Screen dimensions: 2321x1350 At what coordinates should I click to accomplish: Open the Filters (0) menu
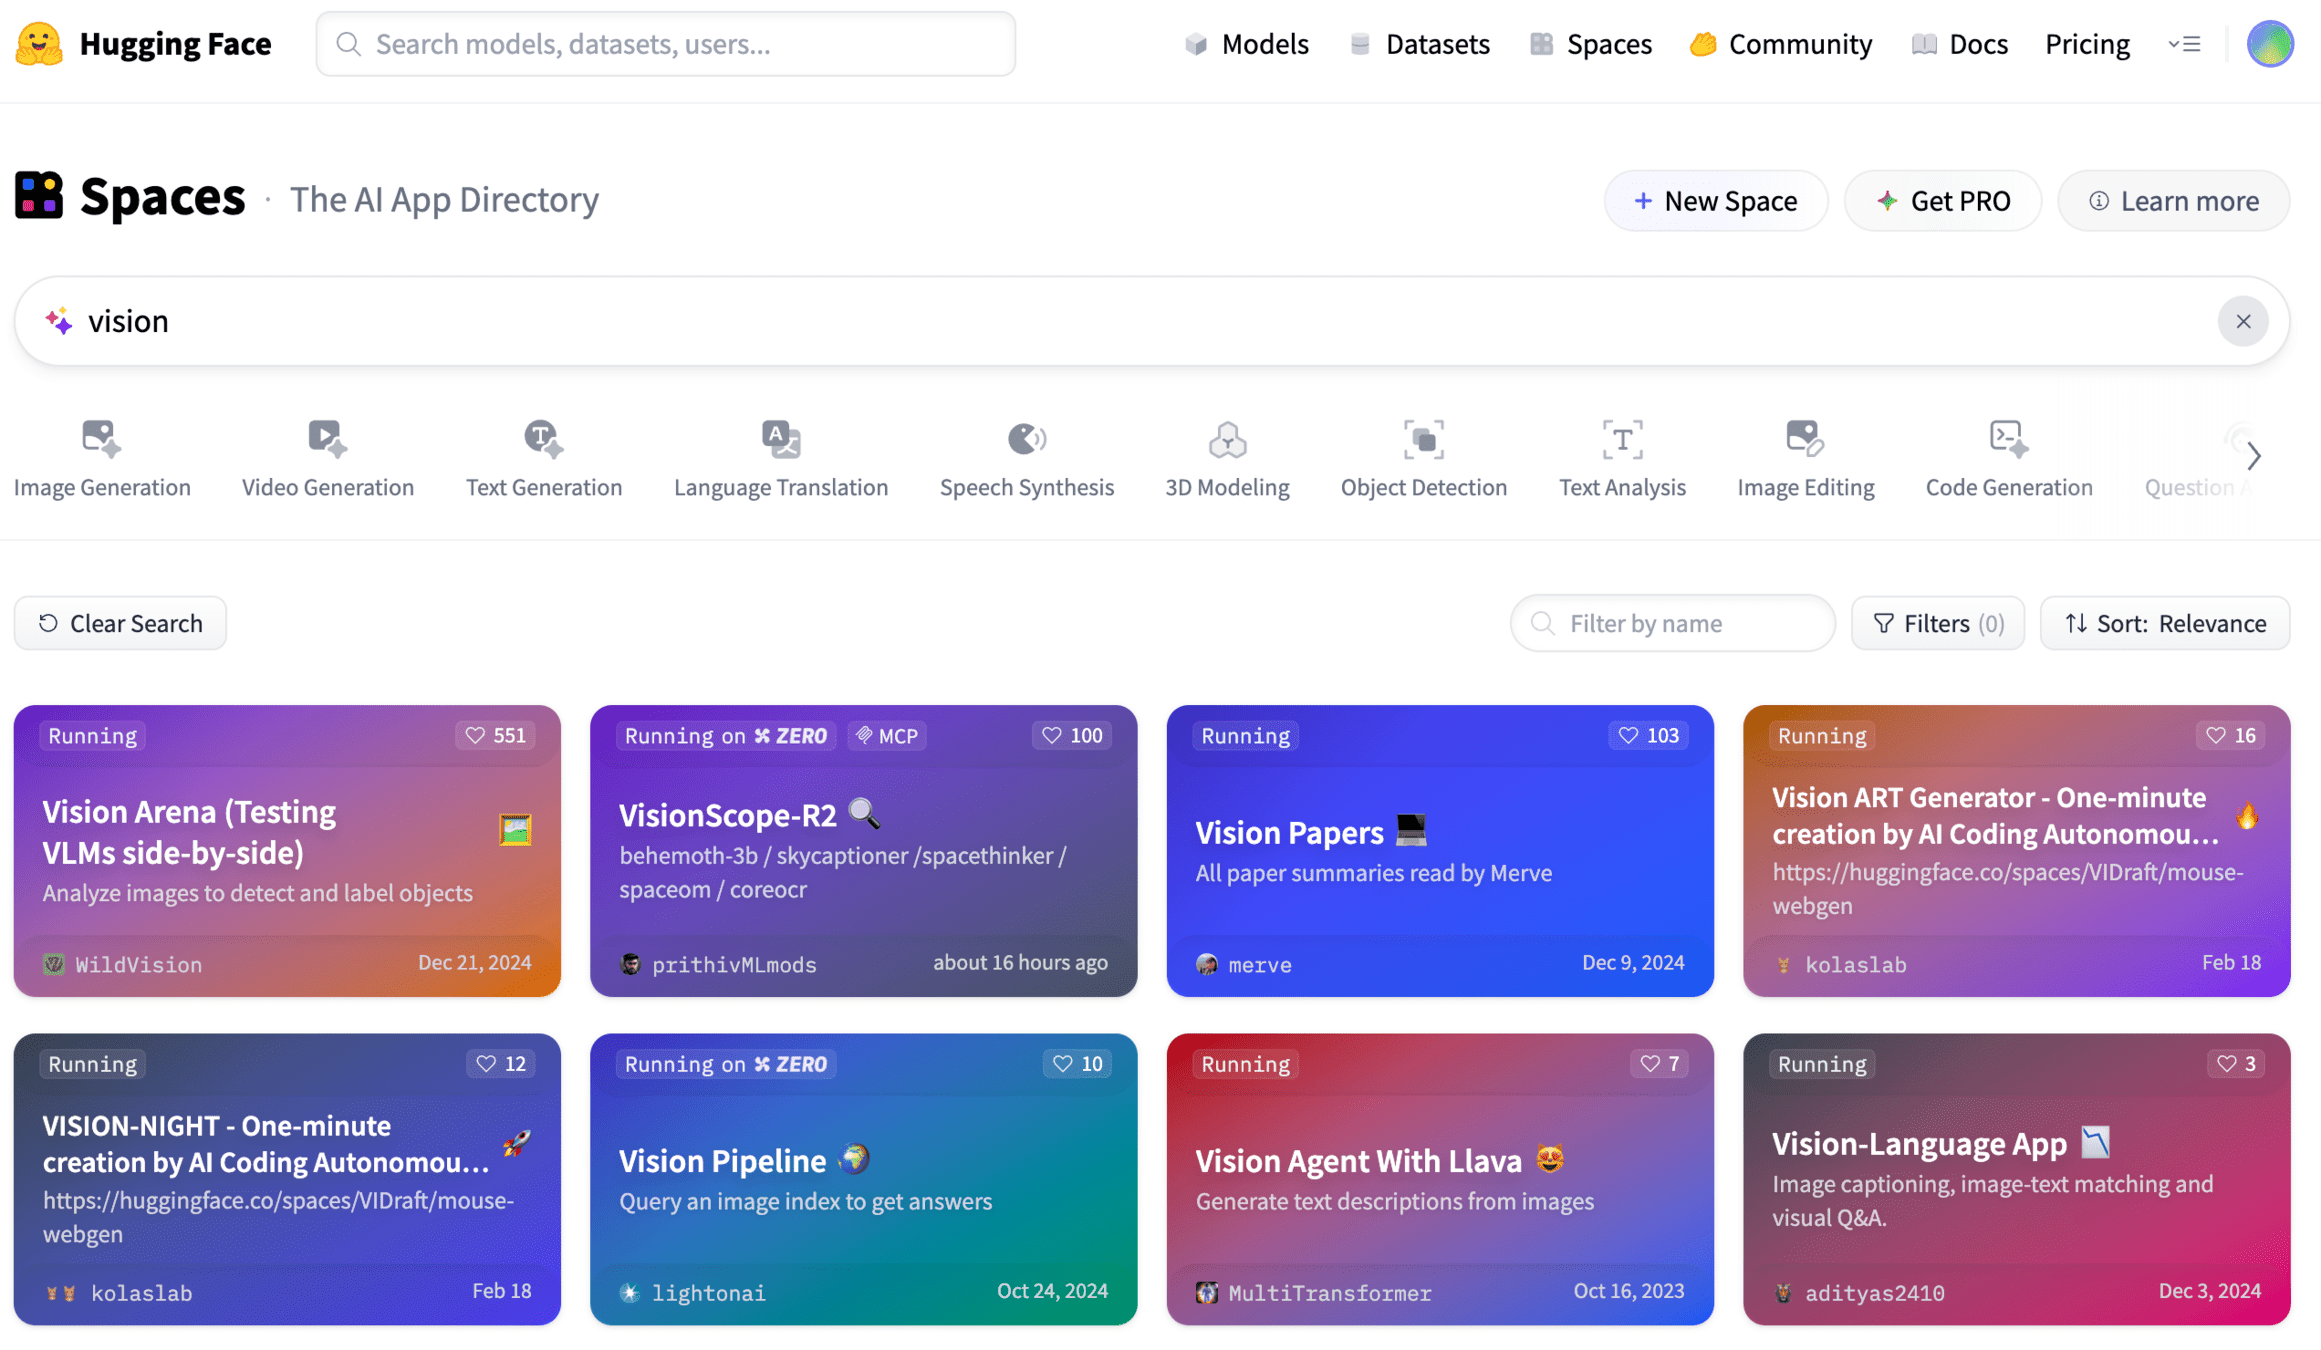[1937, 623]
